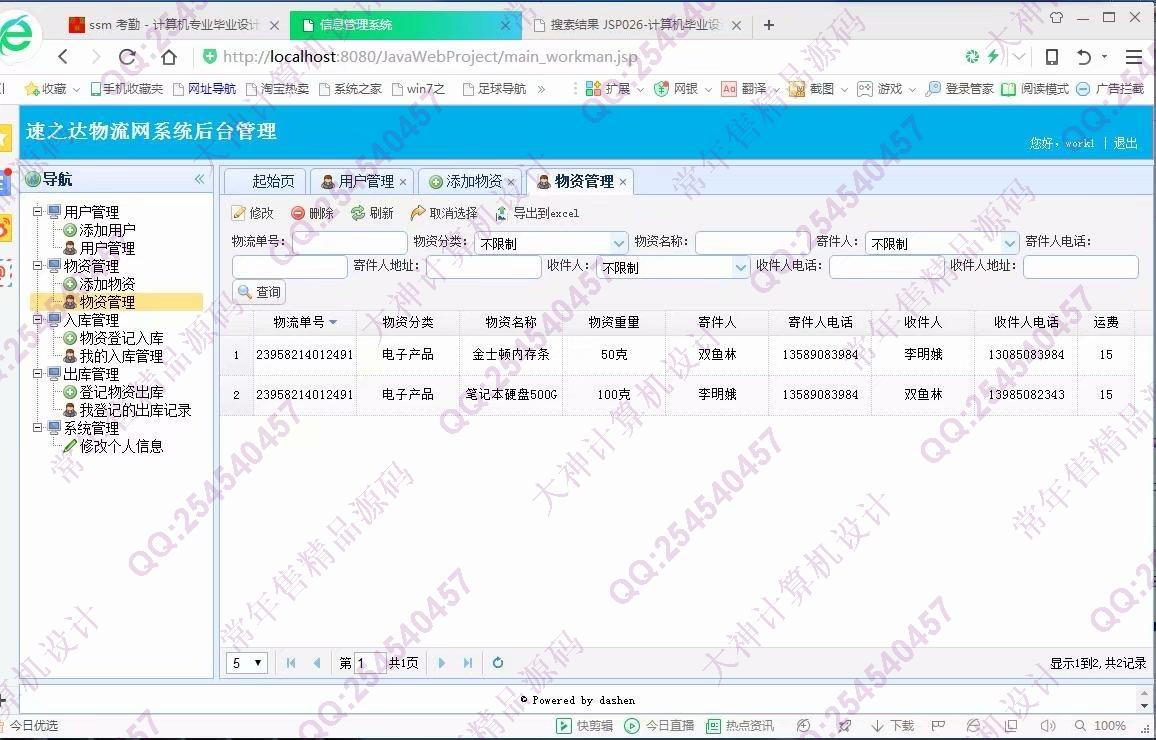Screen dimensions: 1156x740
Task: Switch to ssm 考勤 browser tab
Action: click(x=173, y=25)
